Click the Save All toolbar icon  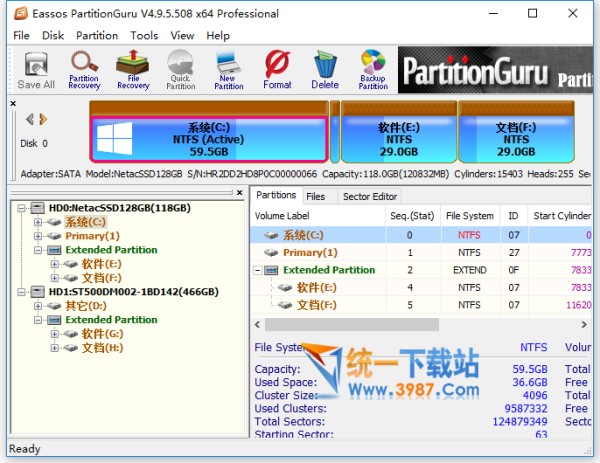pyautogui.click(x=36, y=70)
